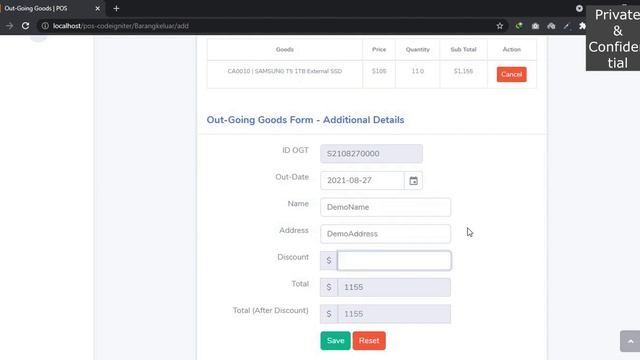Open the Out-Date calendar picker
The image size is (640, 360).
(413, 180)
